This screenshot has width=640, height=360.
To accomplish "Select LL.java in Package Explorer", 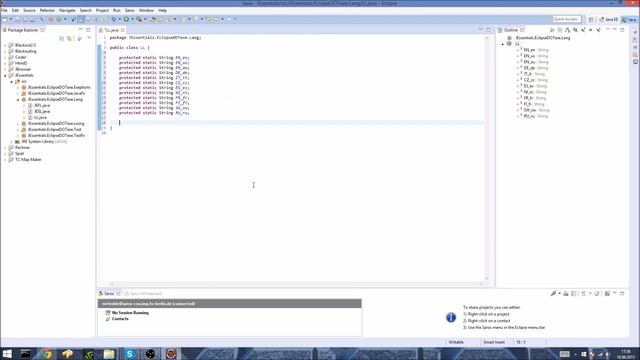I will pyautogui.click(x=40, y=118).
